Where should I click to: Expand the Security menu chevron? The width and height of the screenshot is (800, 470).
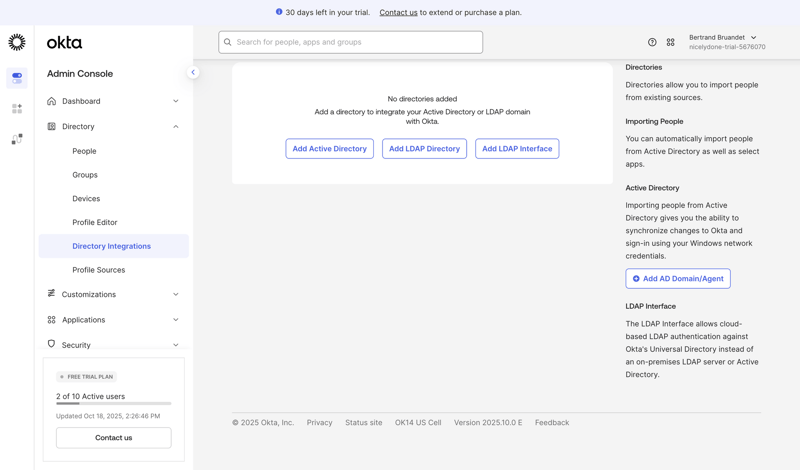pyautogui.click(x=176, y=345)
